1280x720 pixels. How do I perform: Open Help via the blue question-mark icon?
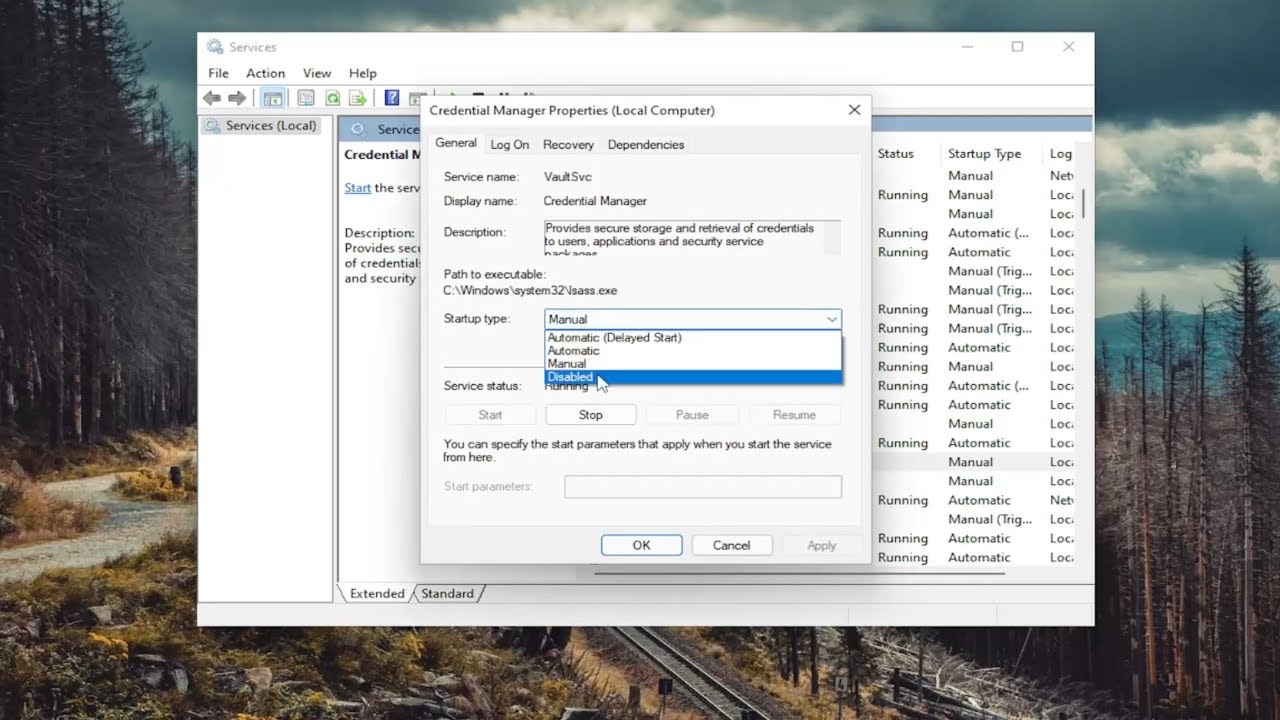[392, 98]
